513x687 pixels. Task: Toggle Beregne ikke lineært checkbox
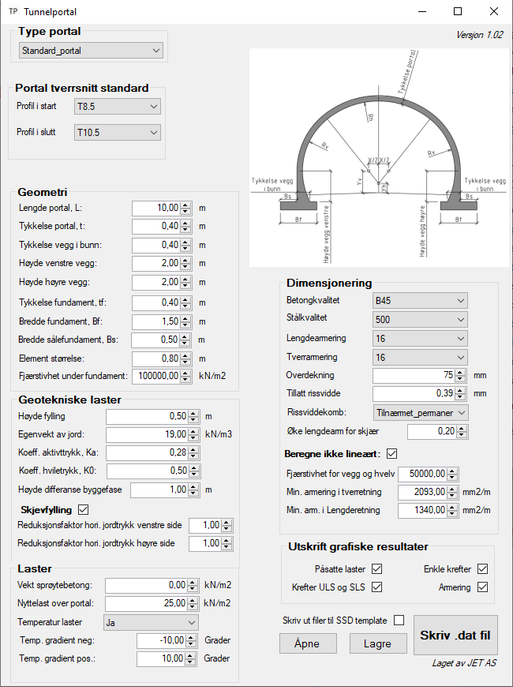392,453
